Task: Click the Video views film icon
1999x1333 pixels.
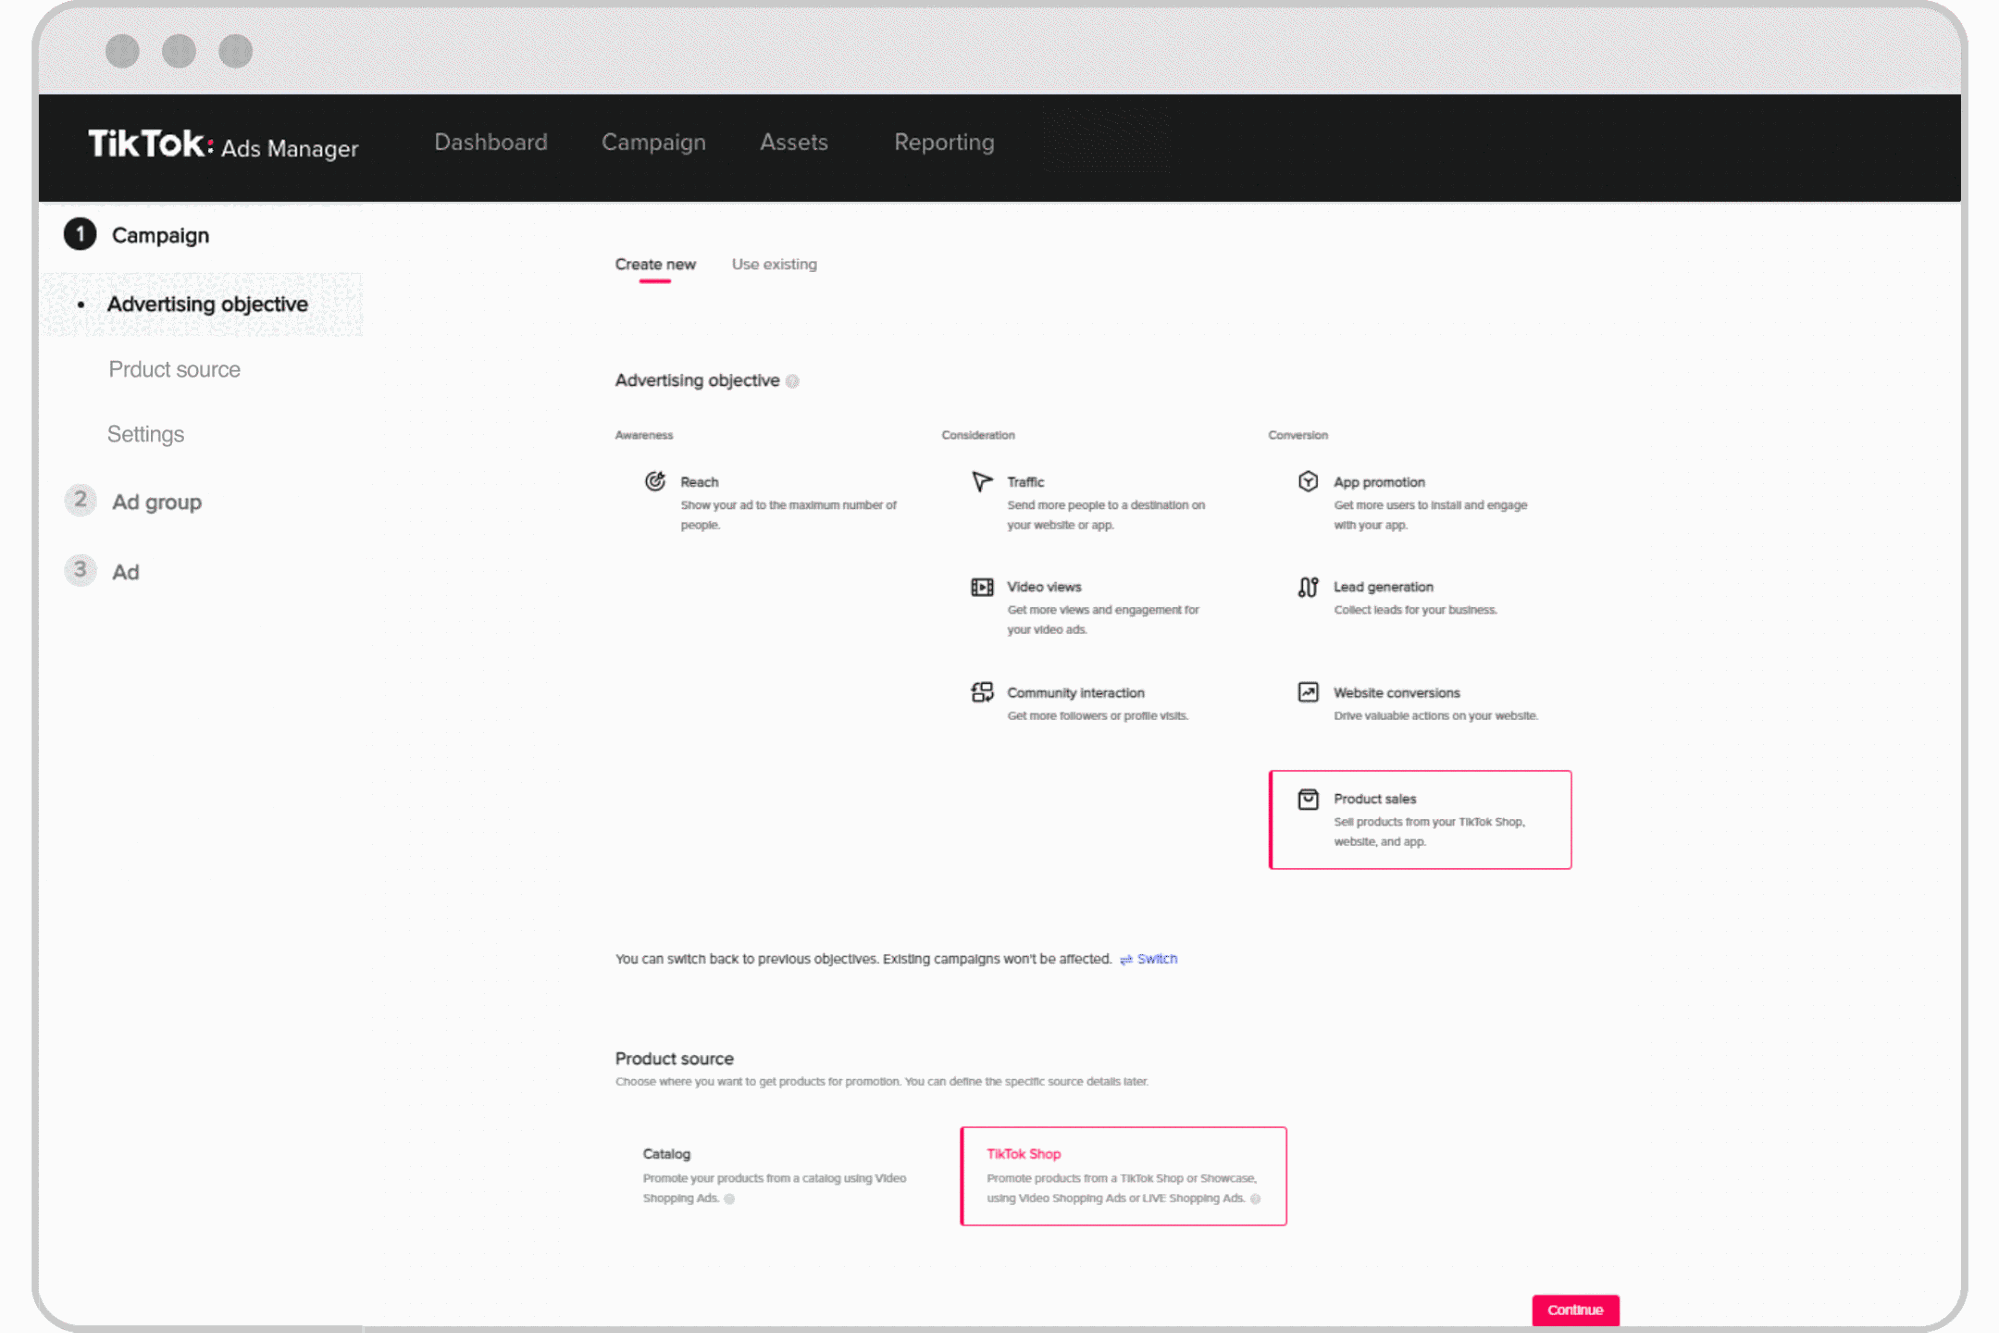Action: pyautogui.click(x=982, y=587)
